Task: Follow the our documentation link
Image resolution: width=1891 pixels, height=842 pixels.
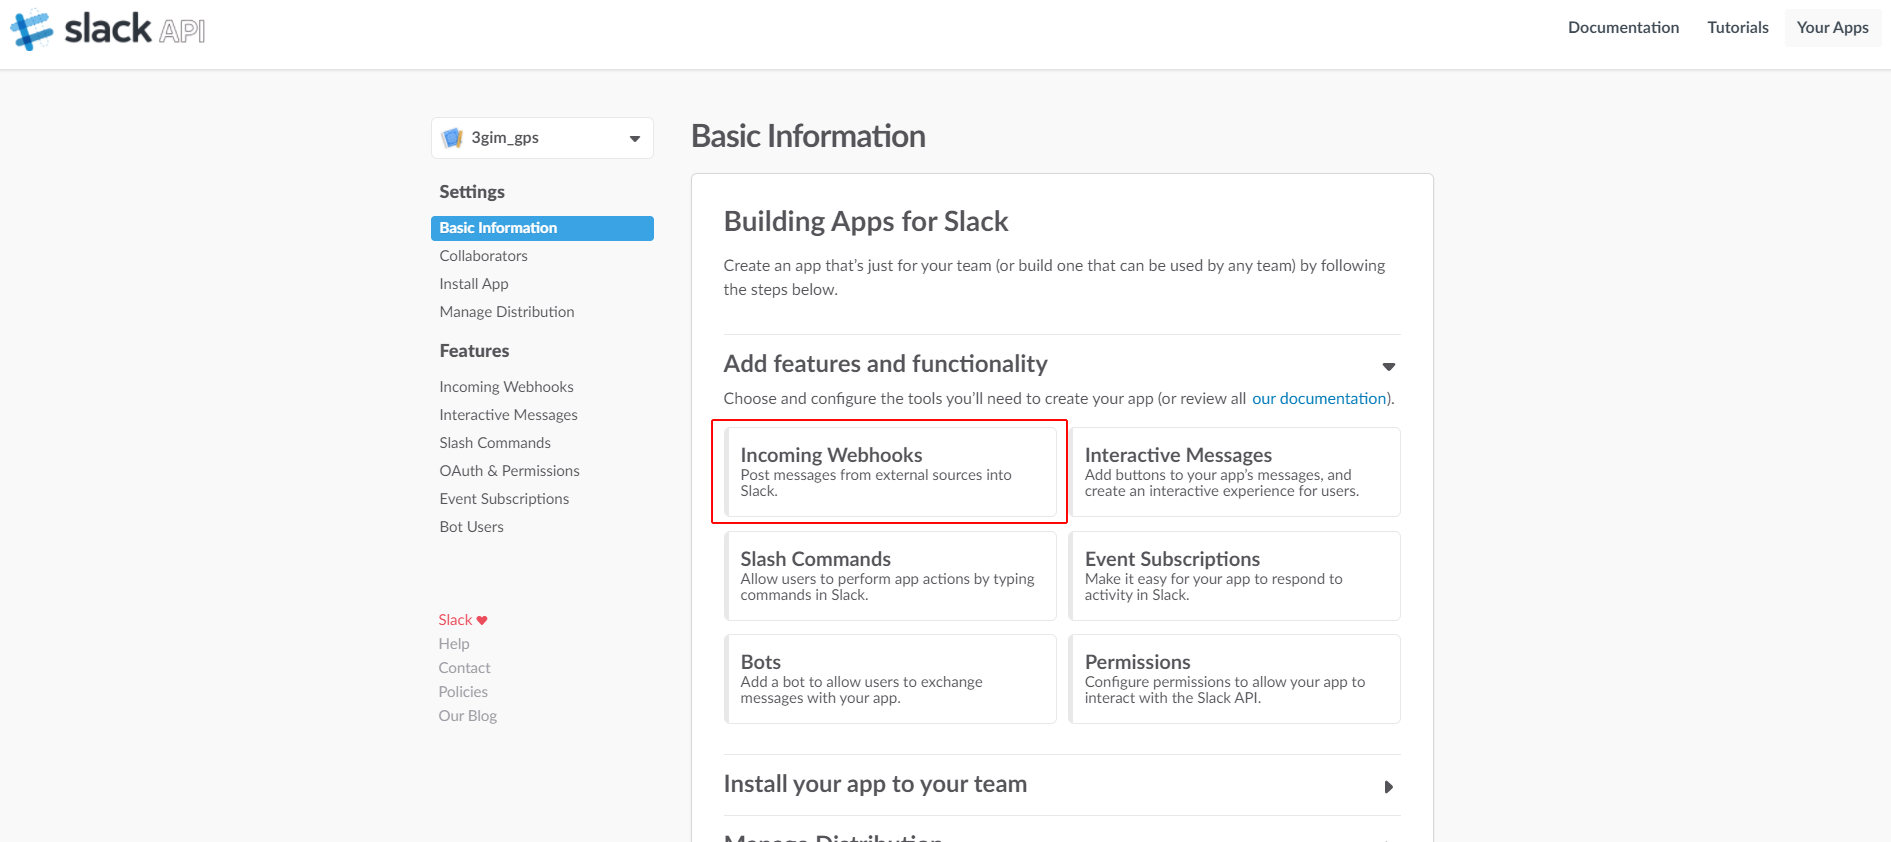Action: (1319, 399)
